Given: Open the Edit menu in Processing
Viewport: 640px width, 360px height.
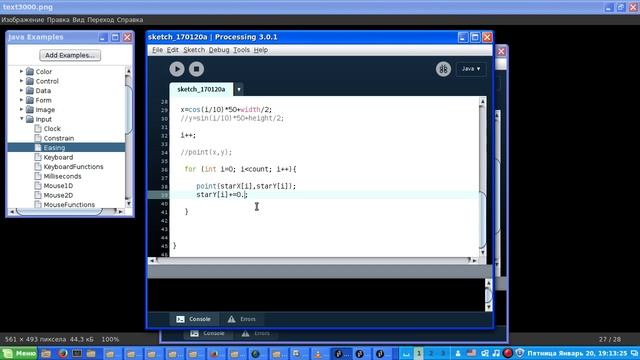Looking at the screenshot, I should 173,50.
